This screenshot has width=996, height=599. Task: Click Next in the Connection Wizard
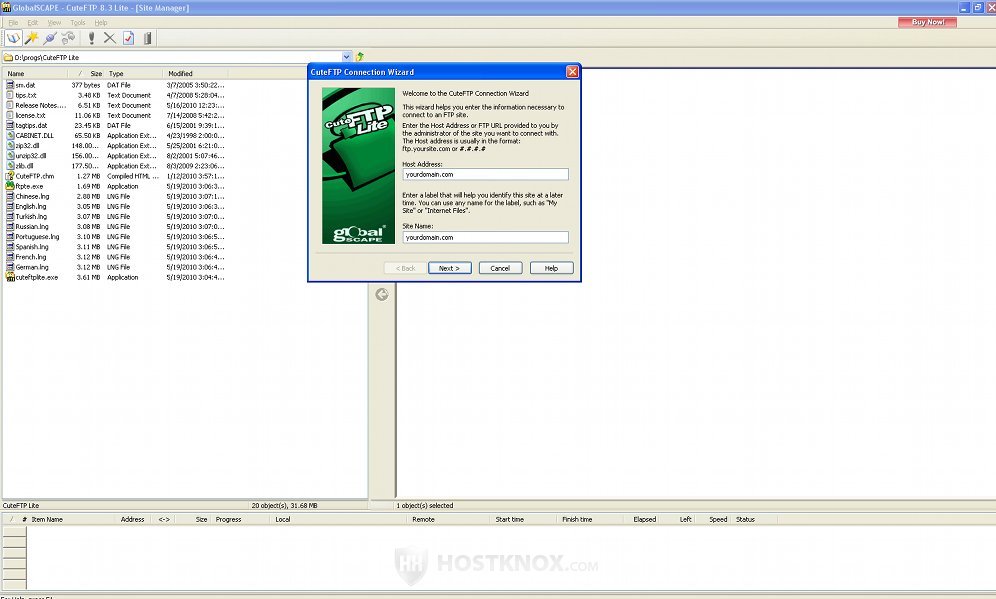pyautogui.click(x=450, y=268)
